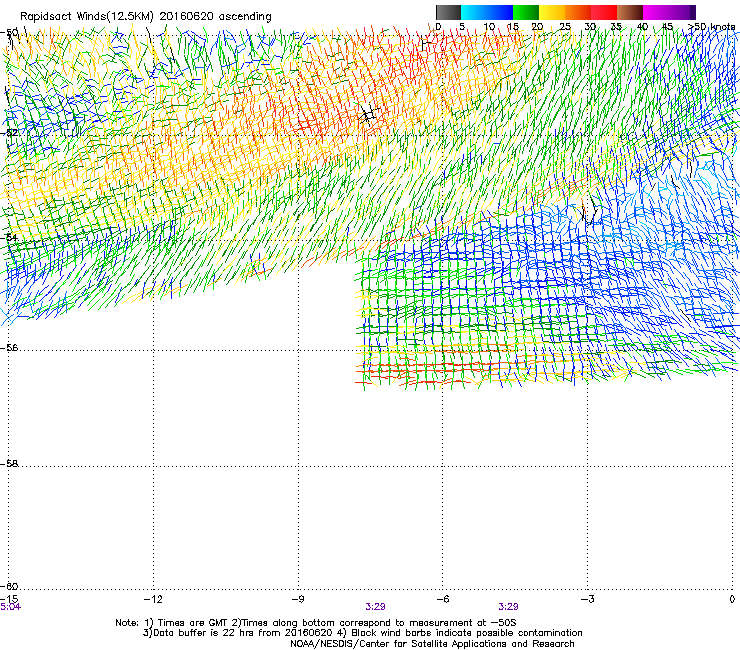
Task: Select the -56 latitude axis label
Action: [x=9, y=347]
